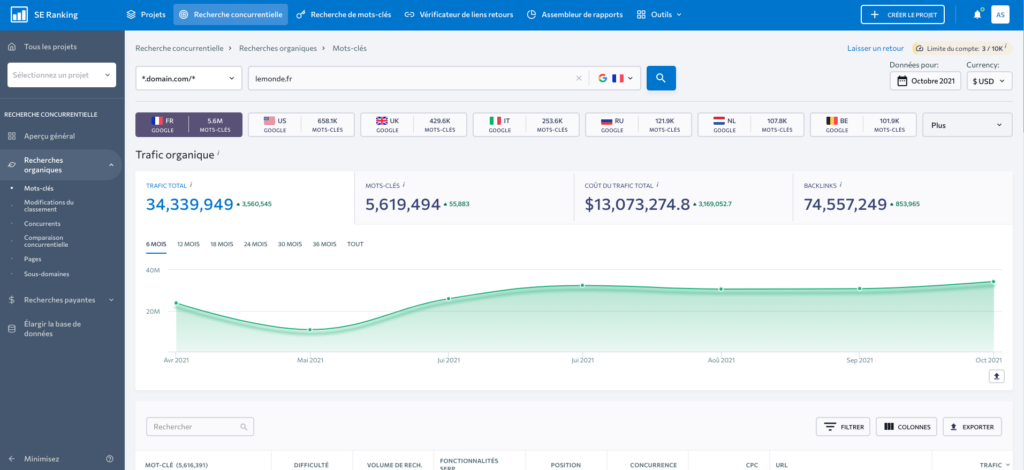Click the Mai 2021 chart data point

(x=311, y=330)
